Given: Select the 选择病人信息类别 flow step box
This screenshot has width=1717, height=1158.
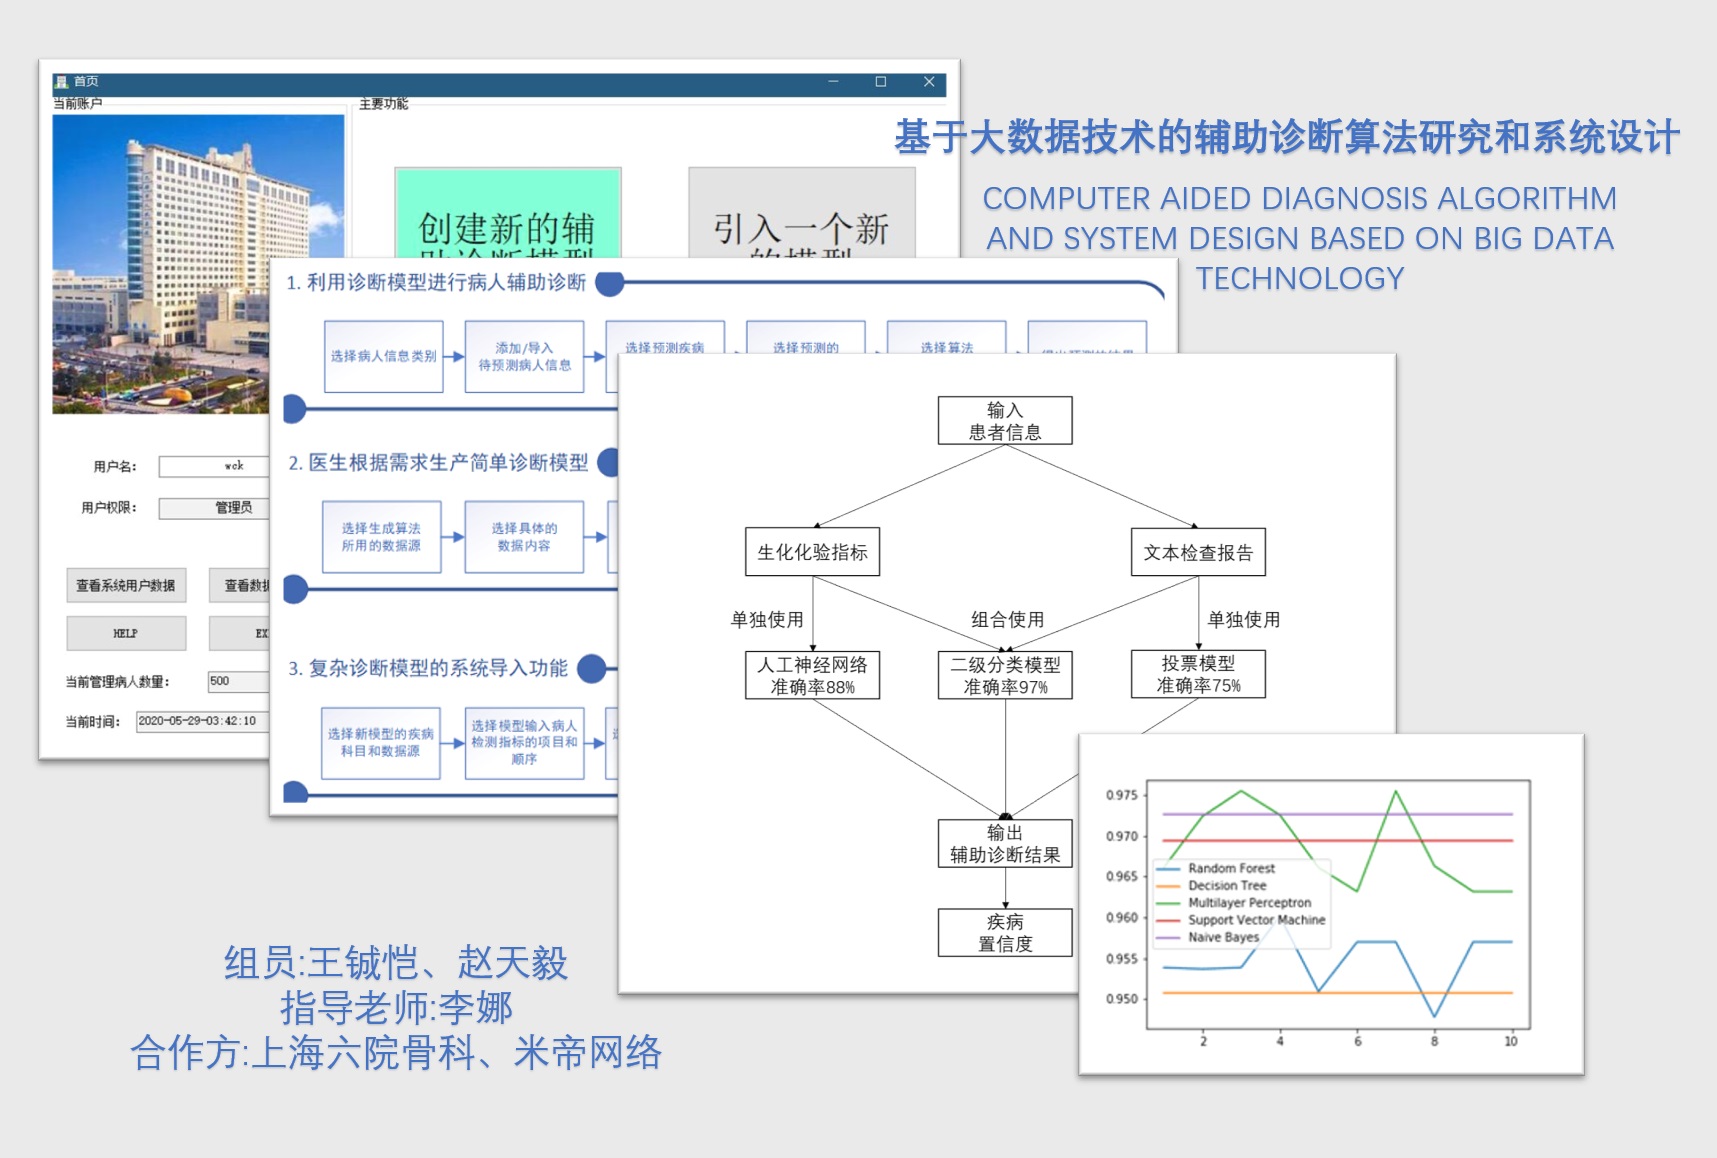Looking at the screenshot, I should [383, 356].
